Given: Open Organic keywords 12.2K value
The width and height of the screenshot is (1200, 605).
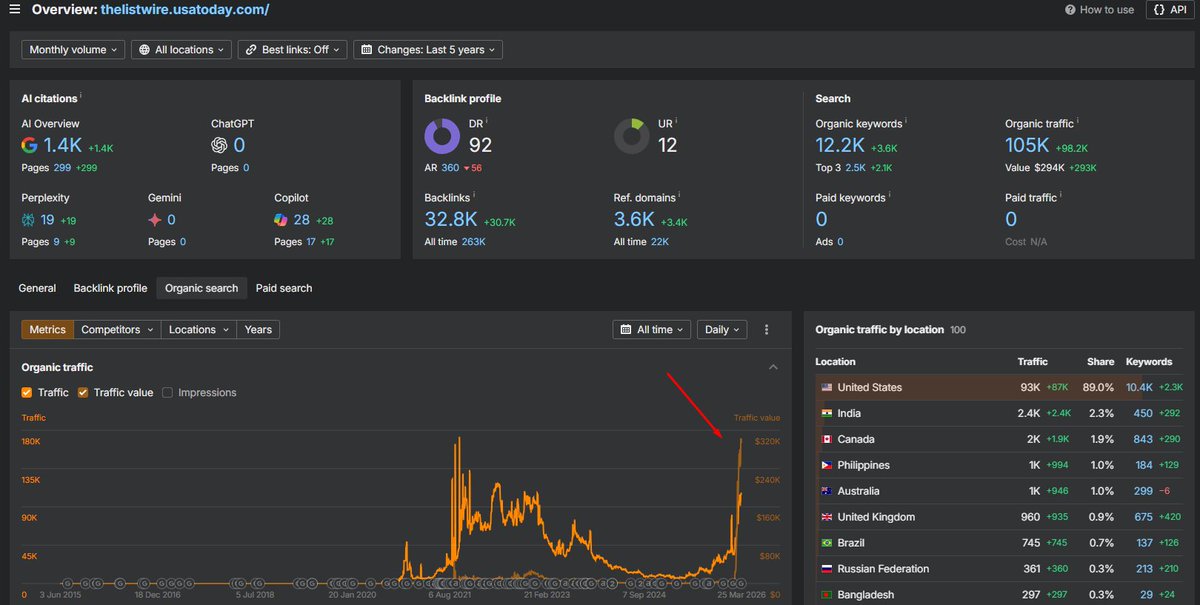Looking at the screenshot, I should coord(841,145).
